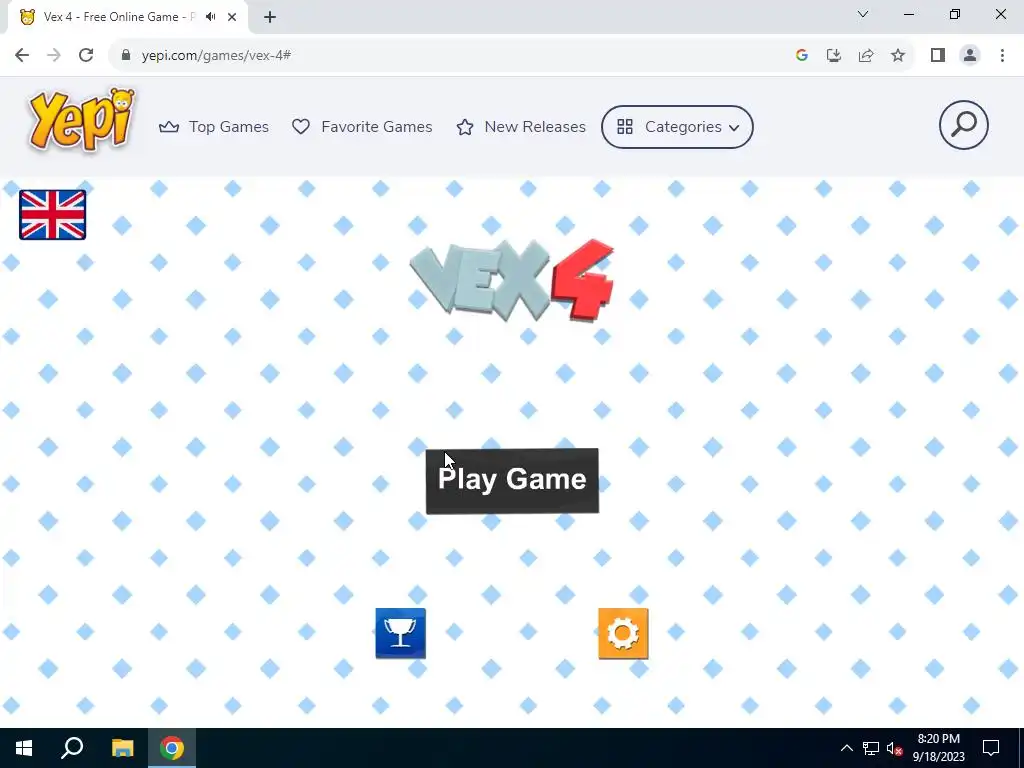Screen dimensions: 1024x768
Task: Show hidden system tray icons
Action: click(846, 748)
